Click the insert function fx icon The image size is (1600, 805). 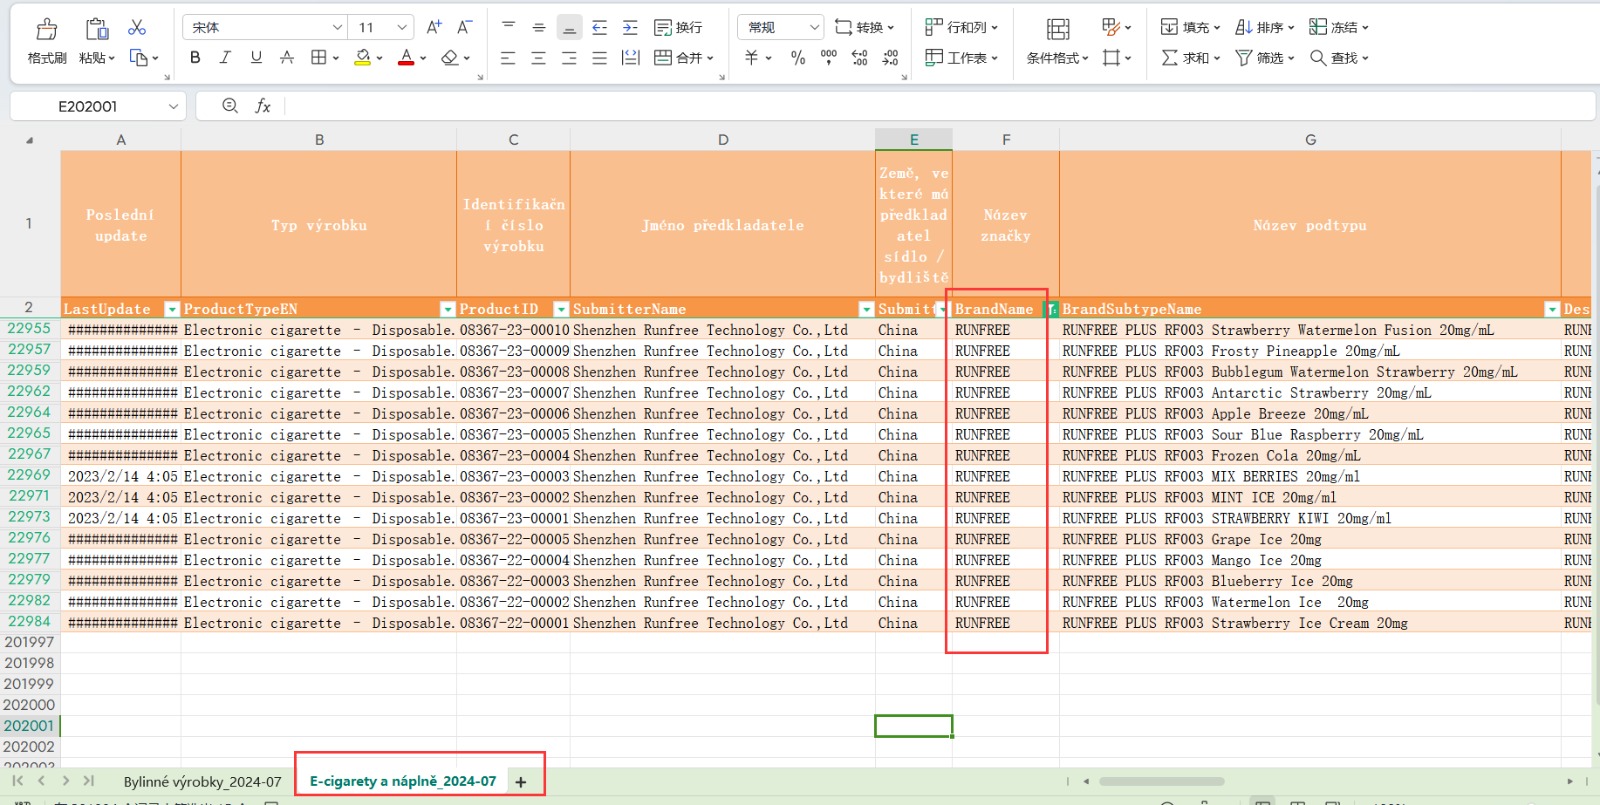[263, 106]
